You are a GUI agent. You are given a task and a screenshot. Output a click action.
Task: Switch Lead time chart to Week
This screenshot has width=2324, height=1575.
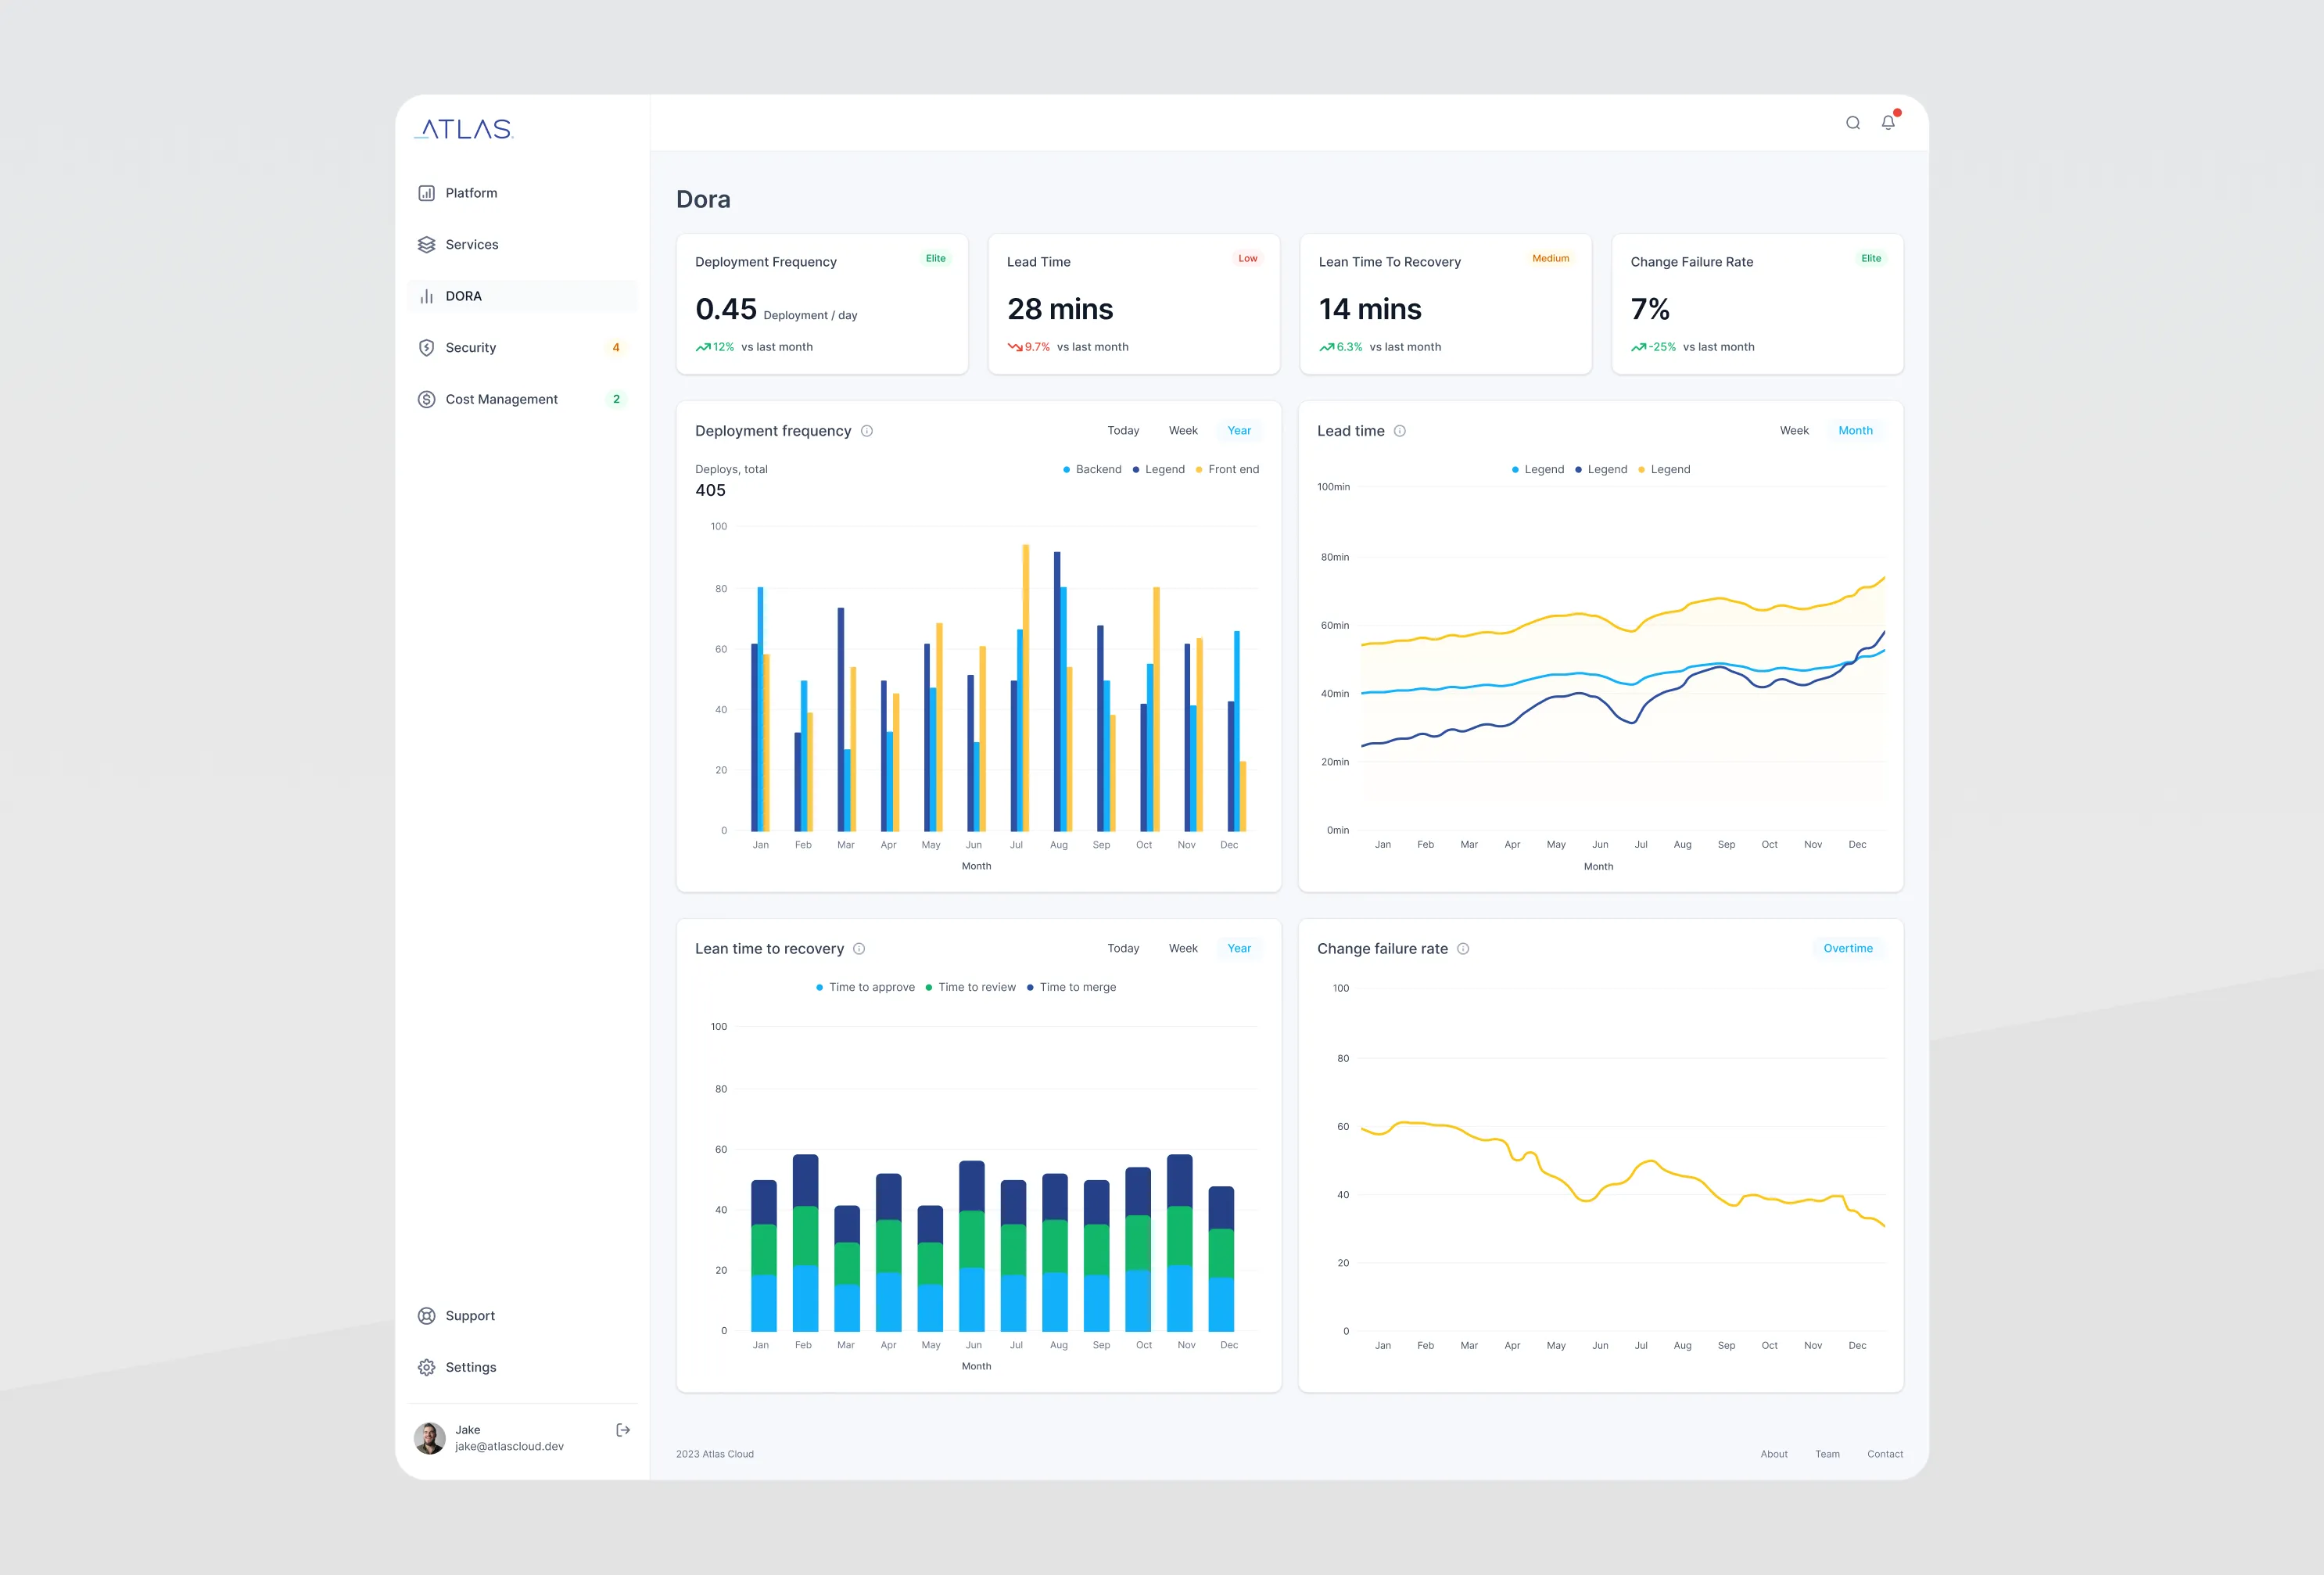click(1794, 431)
